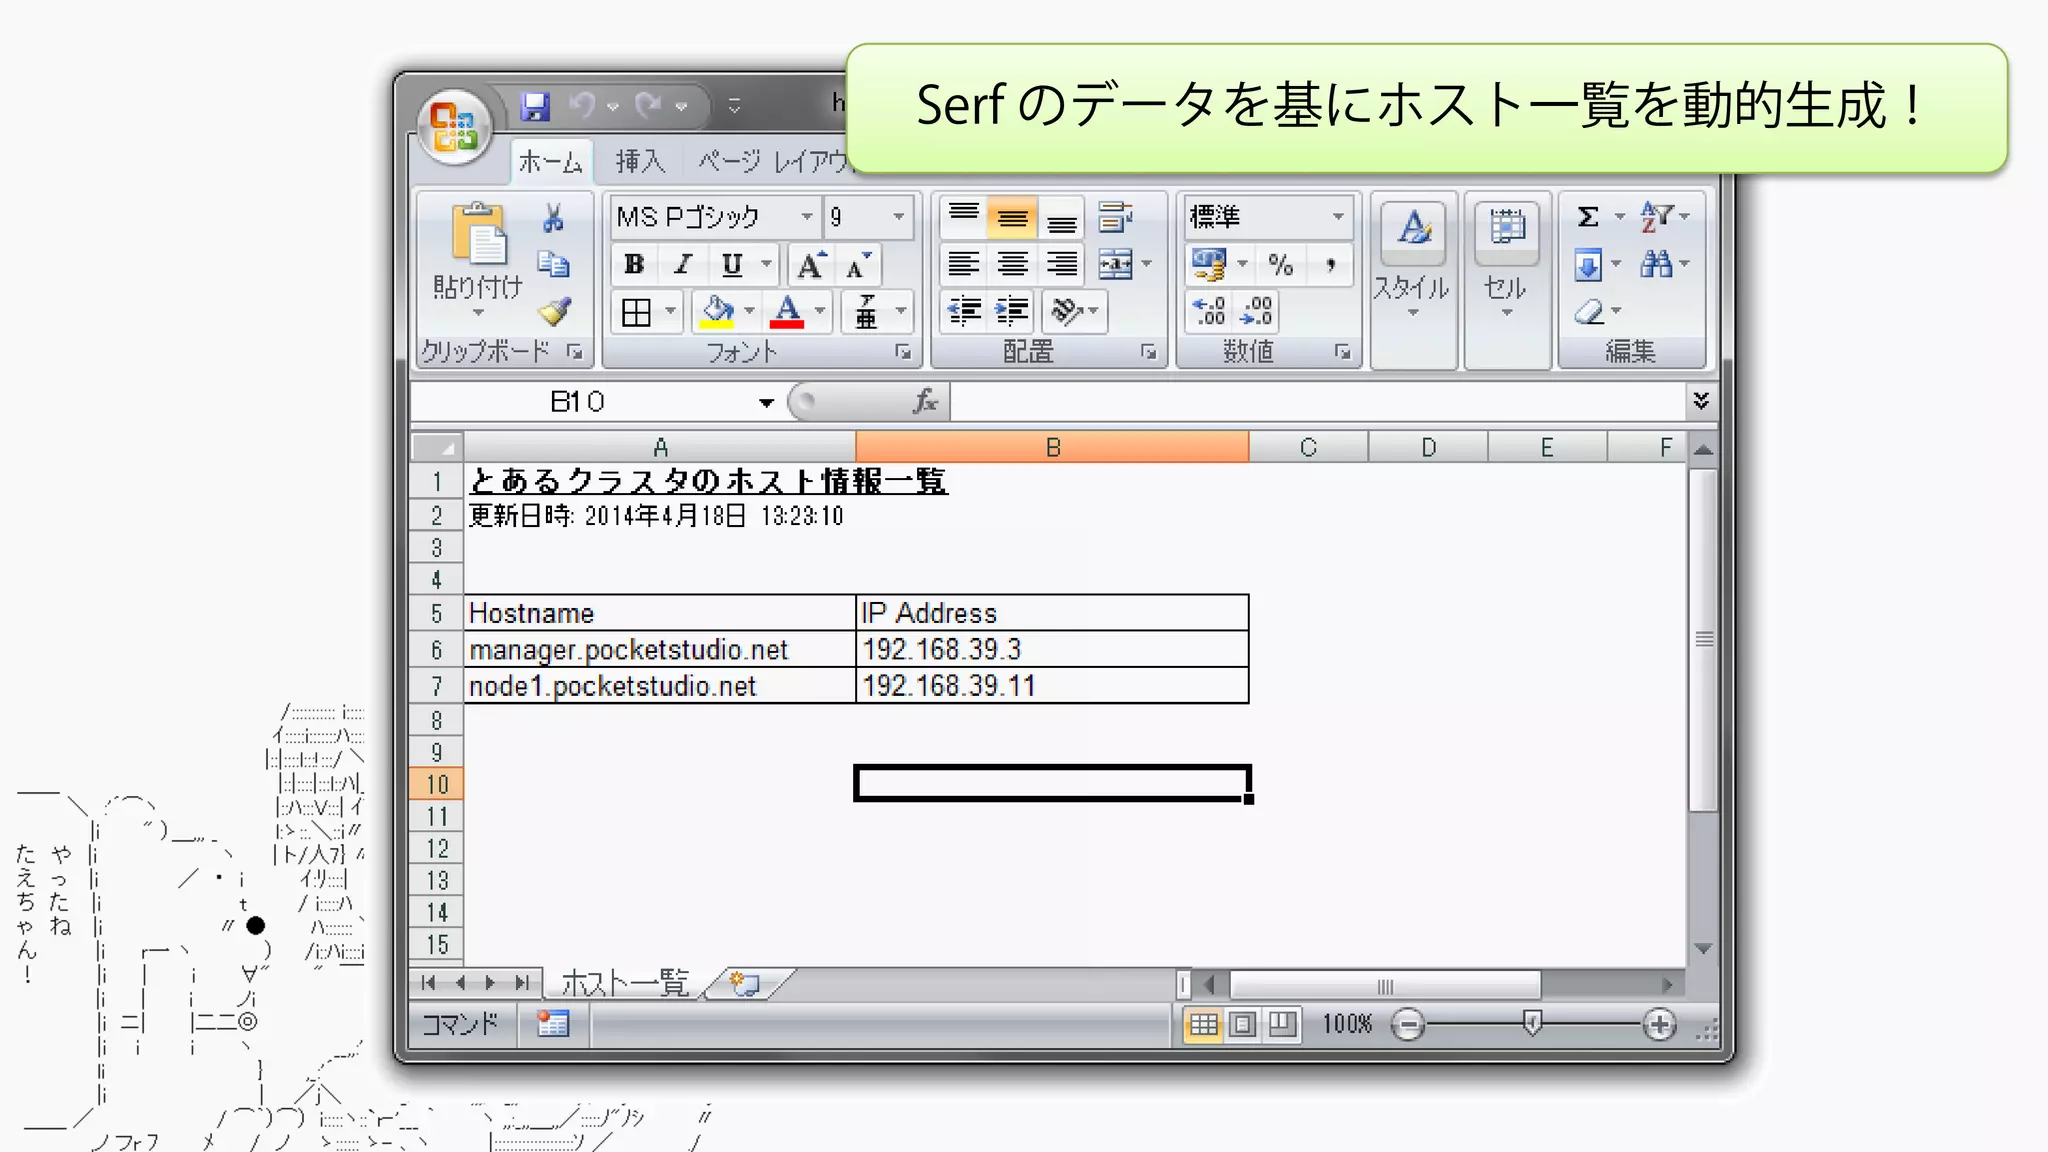Switch to the Insert ribbon tab
2048x1152 pixels.
639,161
